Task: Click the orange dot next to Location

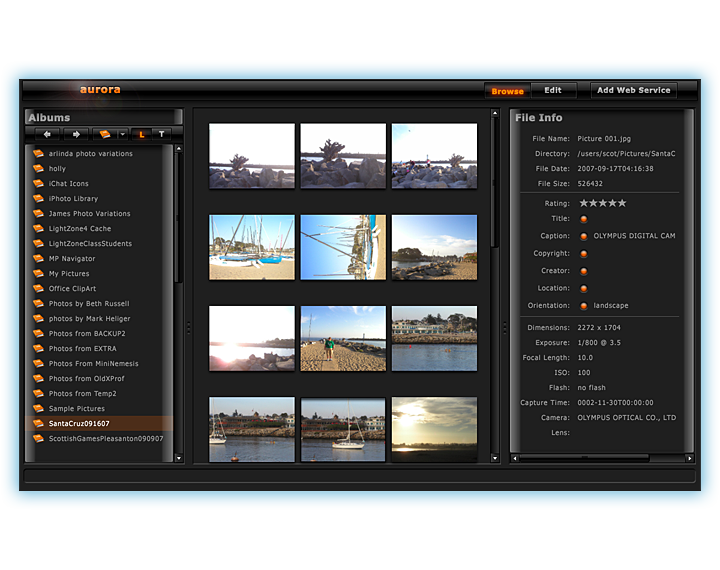Action: [584, 289]
